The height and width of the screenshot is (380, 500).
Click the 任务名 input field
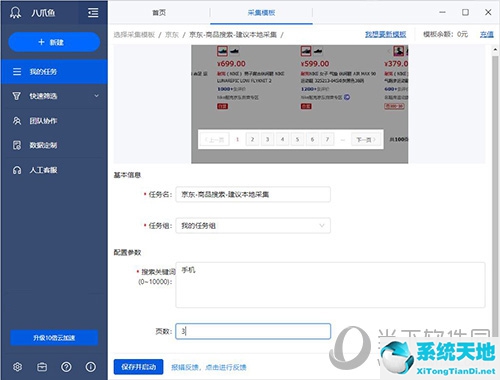[253, 194]
